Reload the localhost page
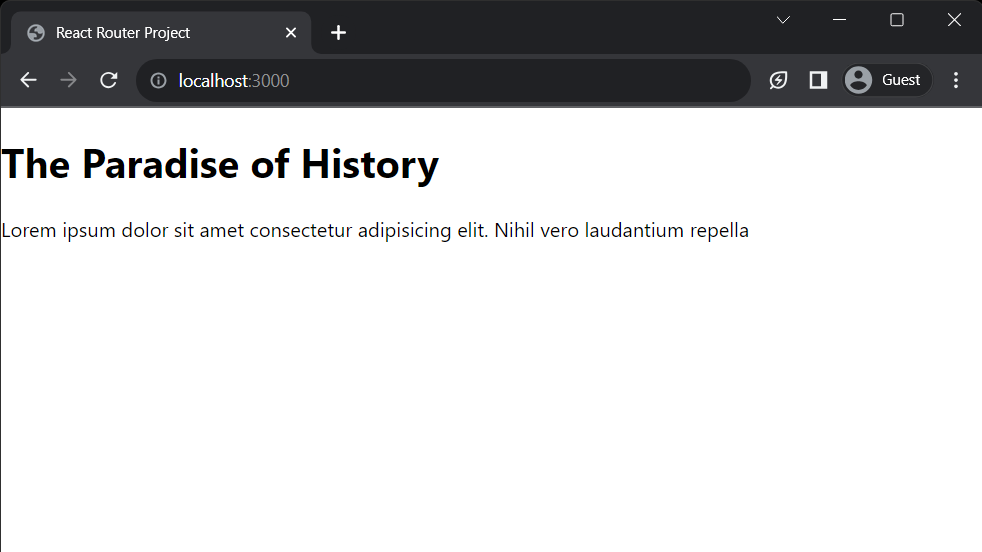982x552 pixels. click(x=109, y=80)
